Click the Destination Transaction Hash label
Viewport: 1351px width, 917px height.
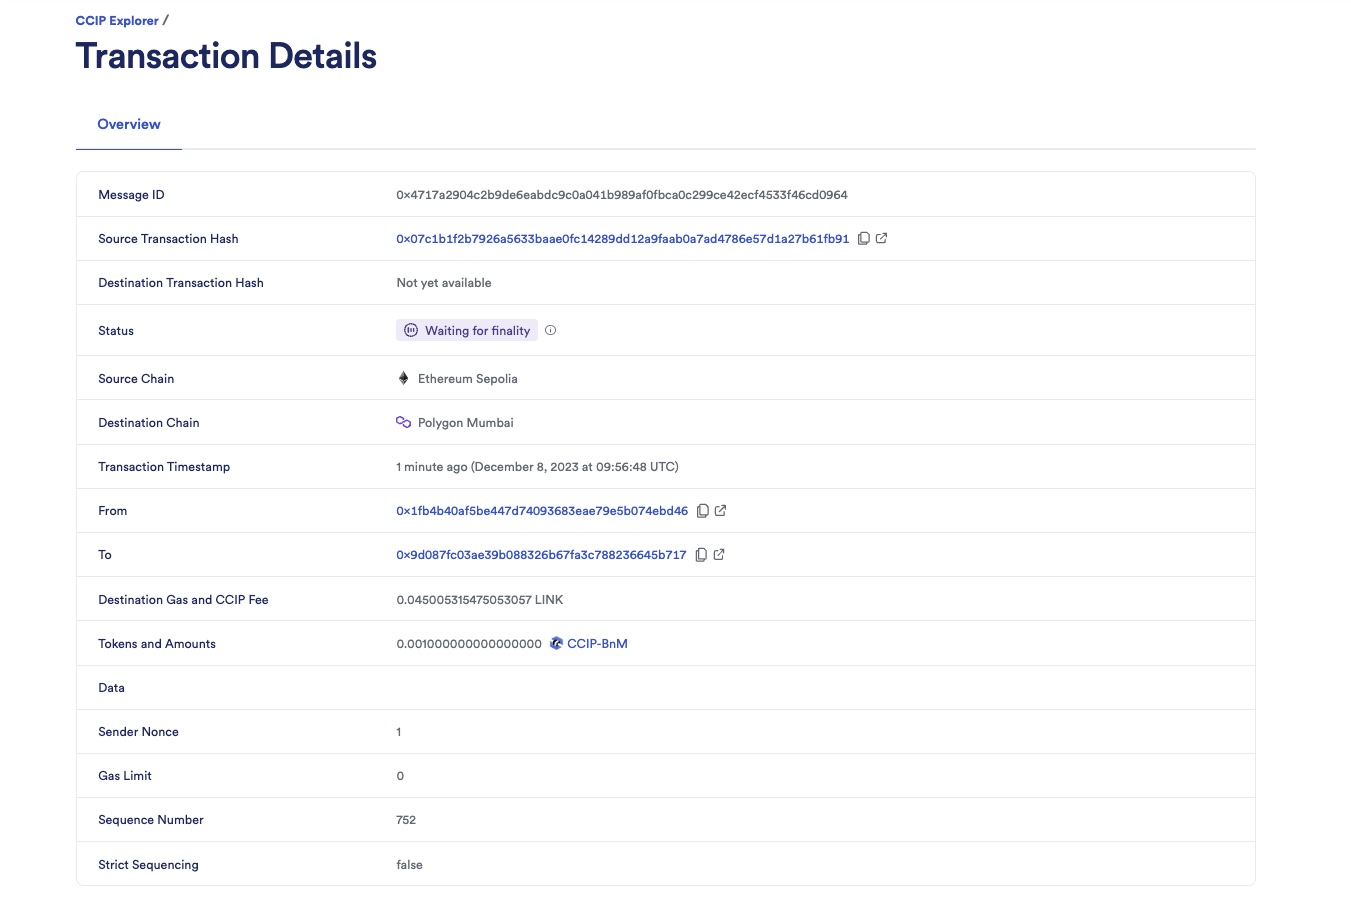[181, 283]
